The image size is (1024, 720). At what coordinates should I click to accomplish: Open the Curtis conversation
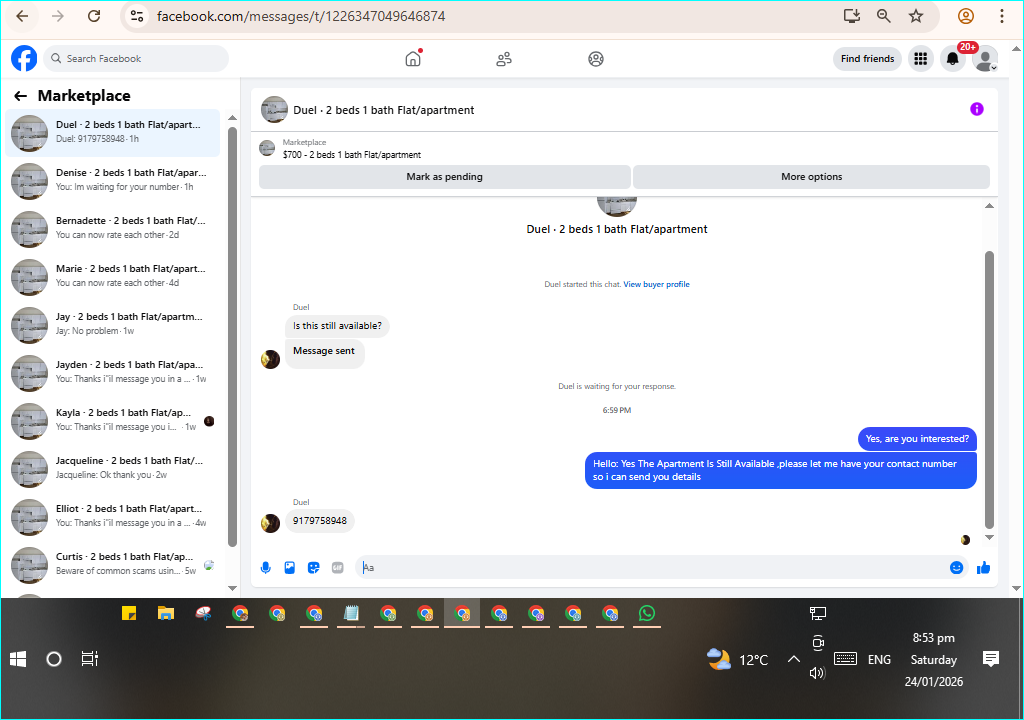coord(113,565)
